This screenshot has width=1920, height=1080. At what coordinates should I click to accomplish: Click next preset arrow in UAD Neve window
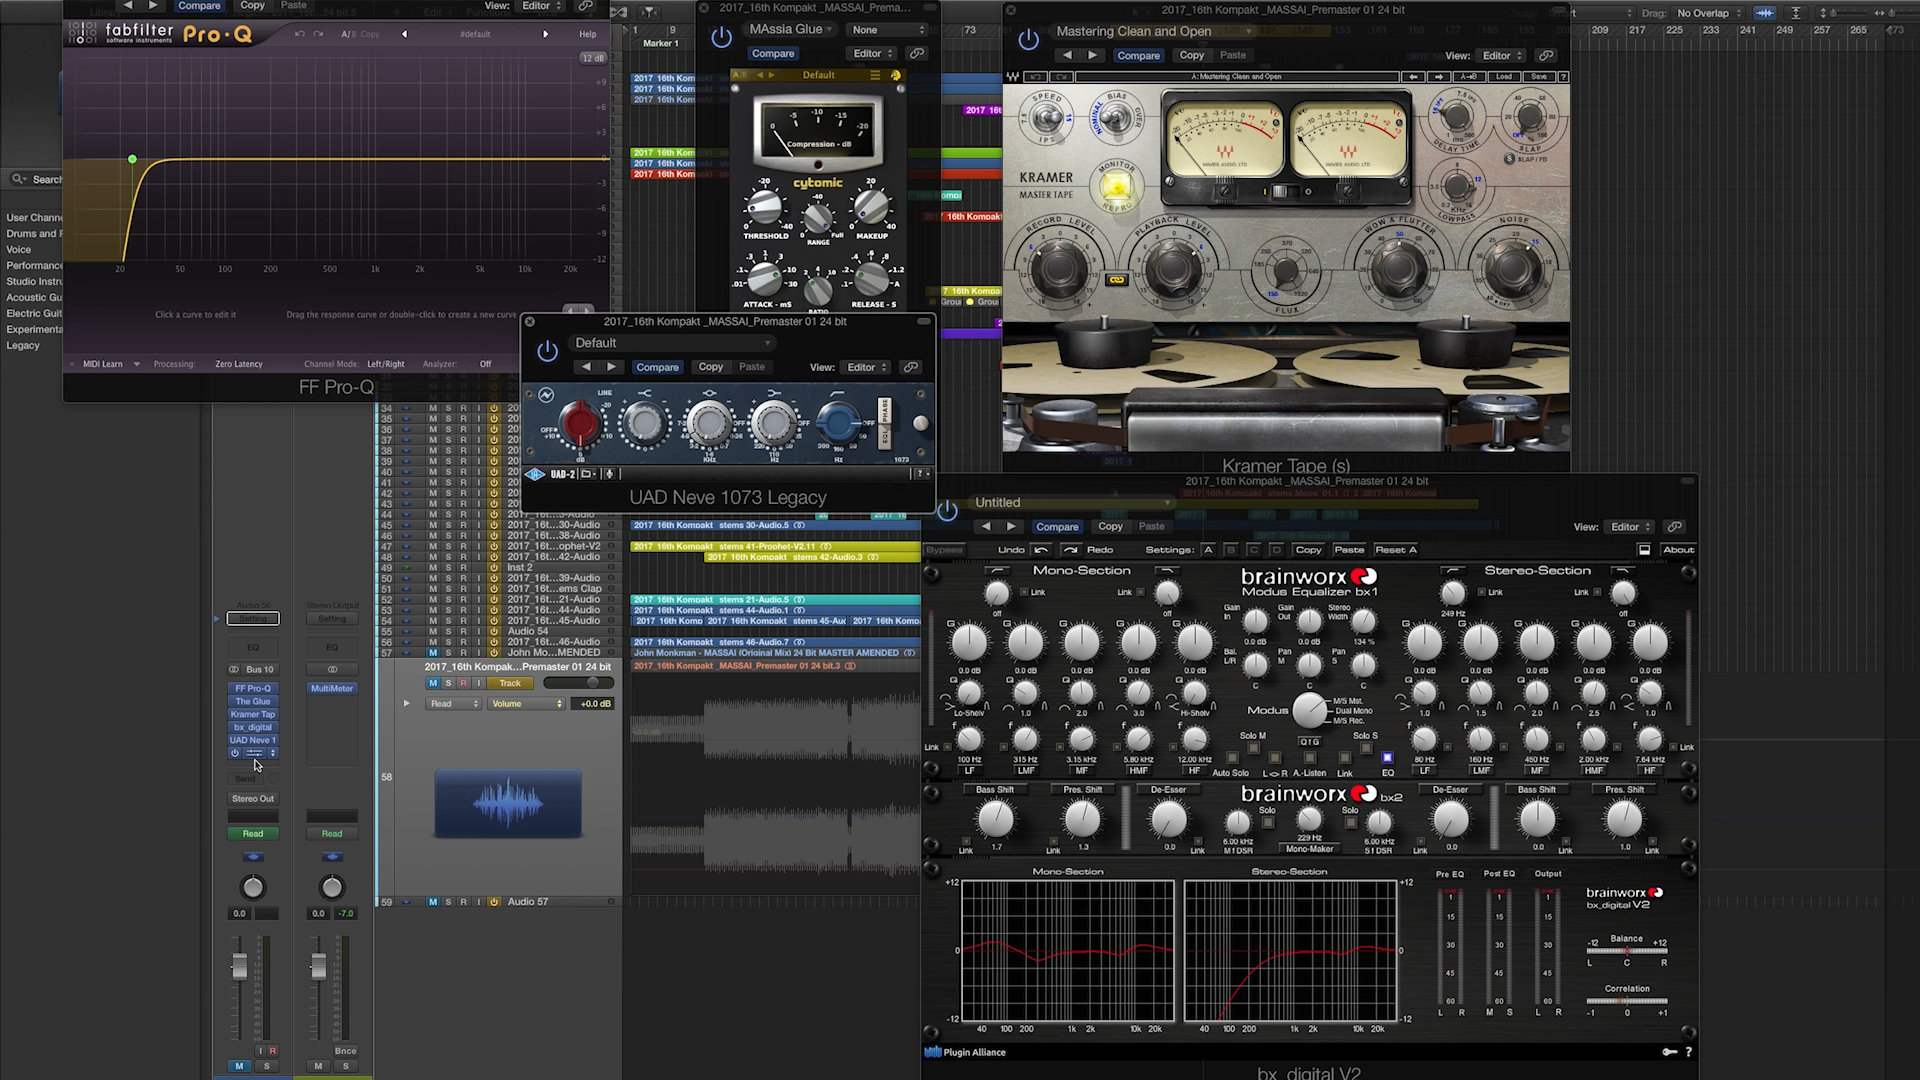[x=611, y=367]
